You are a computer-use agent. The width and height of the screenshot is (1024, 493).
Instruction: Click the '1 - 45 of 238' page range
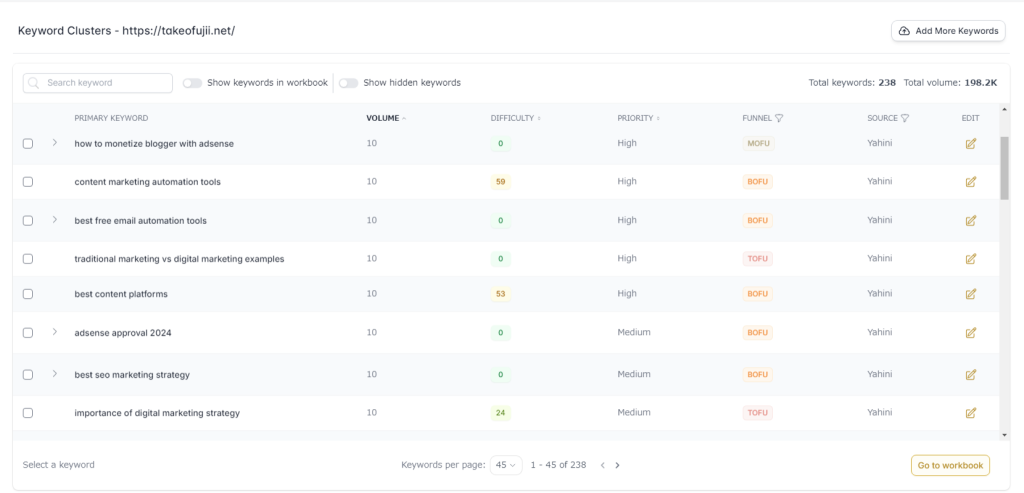(x=558, y=465)
